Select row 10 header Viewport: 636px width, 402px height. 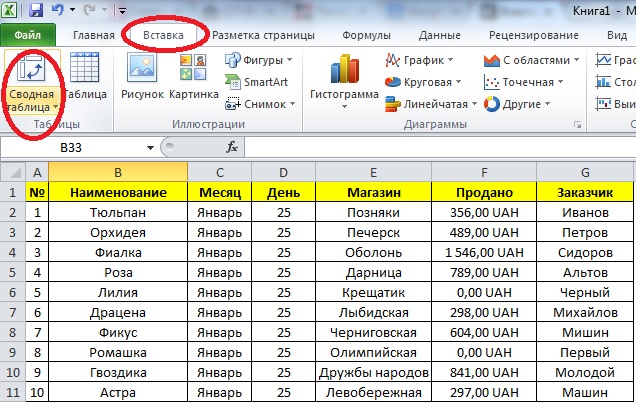[x=13, y=372]
